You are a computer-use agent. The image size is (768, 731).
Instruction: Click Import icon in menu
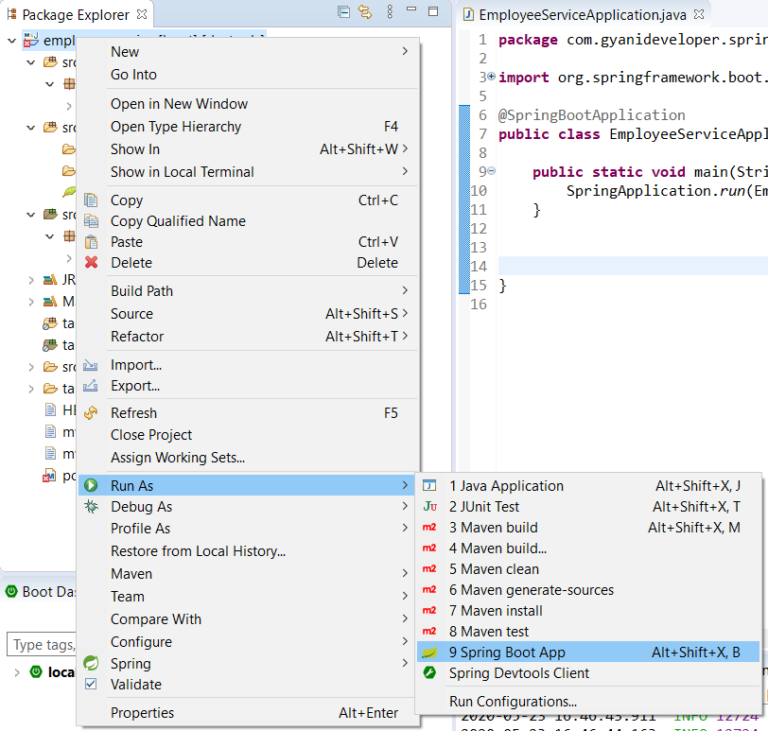click(x=90, y=365)
